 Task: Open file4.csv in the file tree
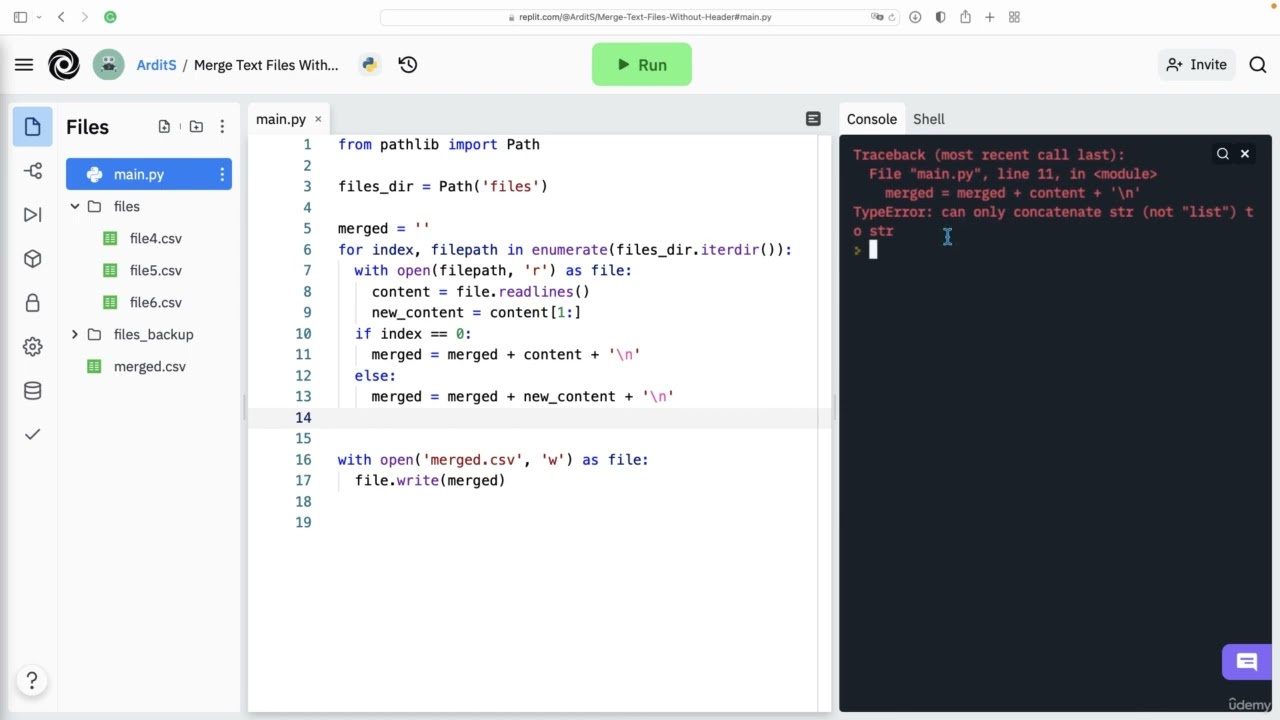click(x=155, y=238)
